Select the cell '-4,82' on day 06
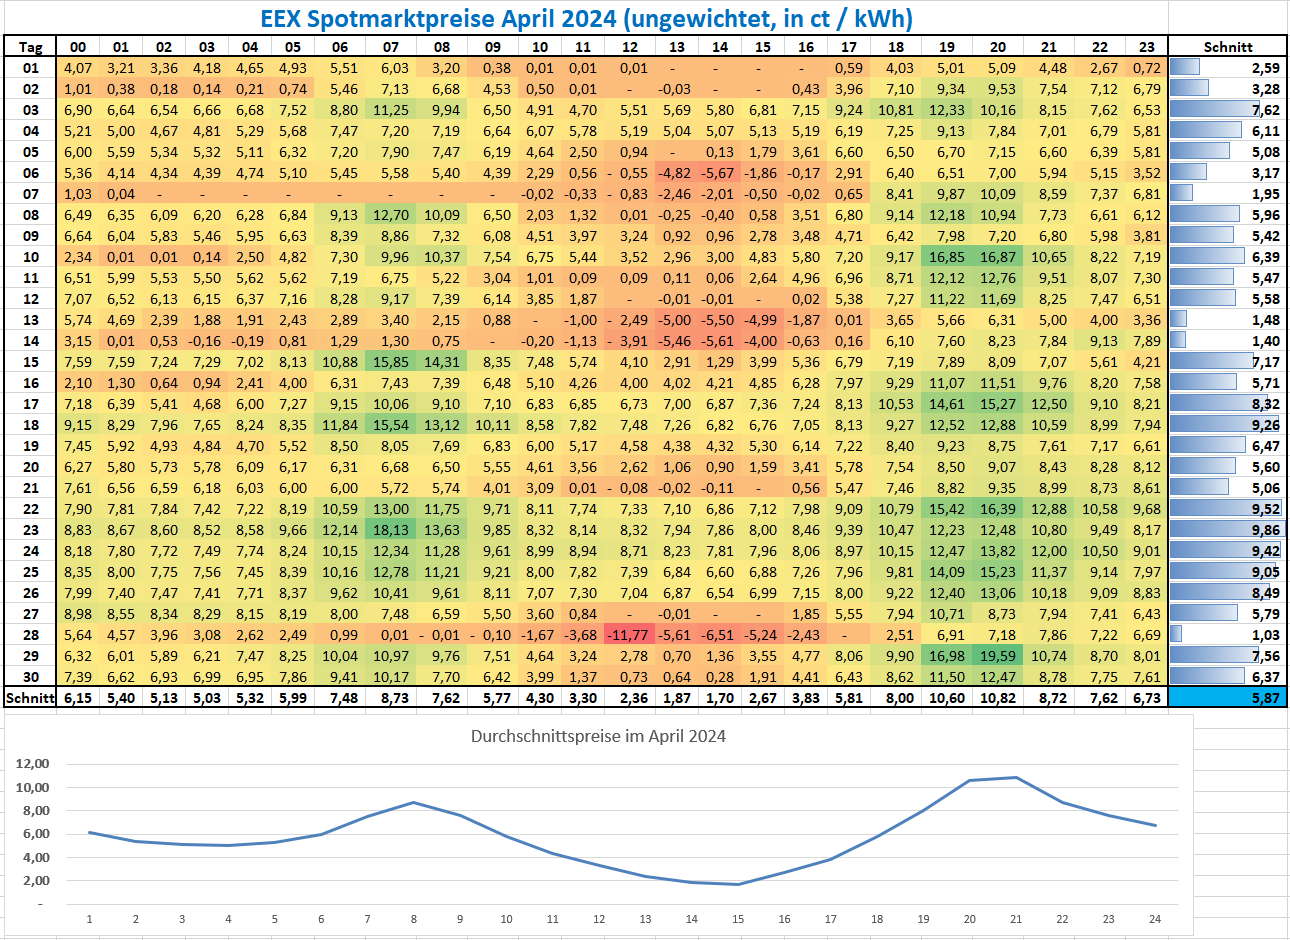The height and width of the screenshot is (940, 1290). pos(677,173)
